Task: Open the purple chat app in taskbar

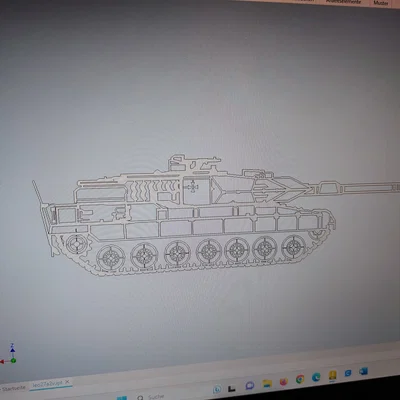Action: click(x=250, y=386)
